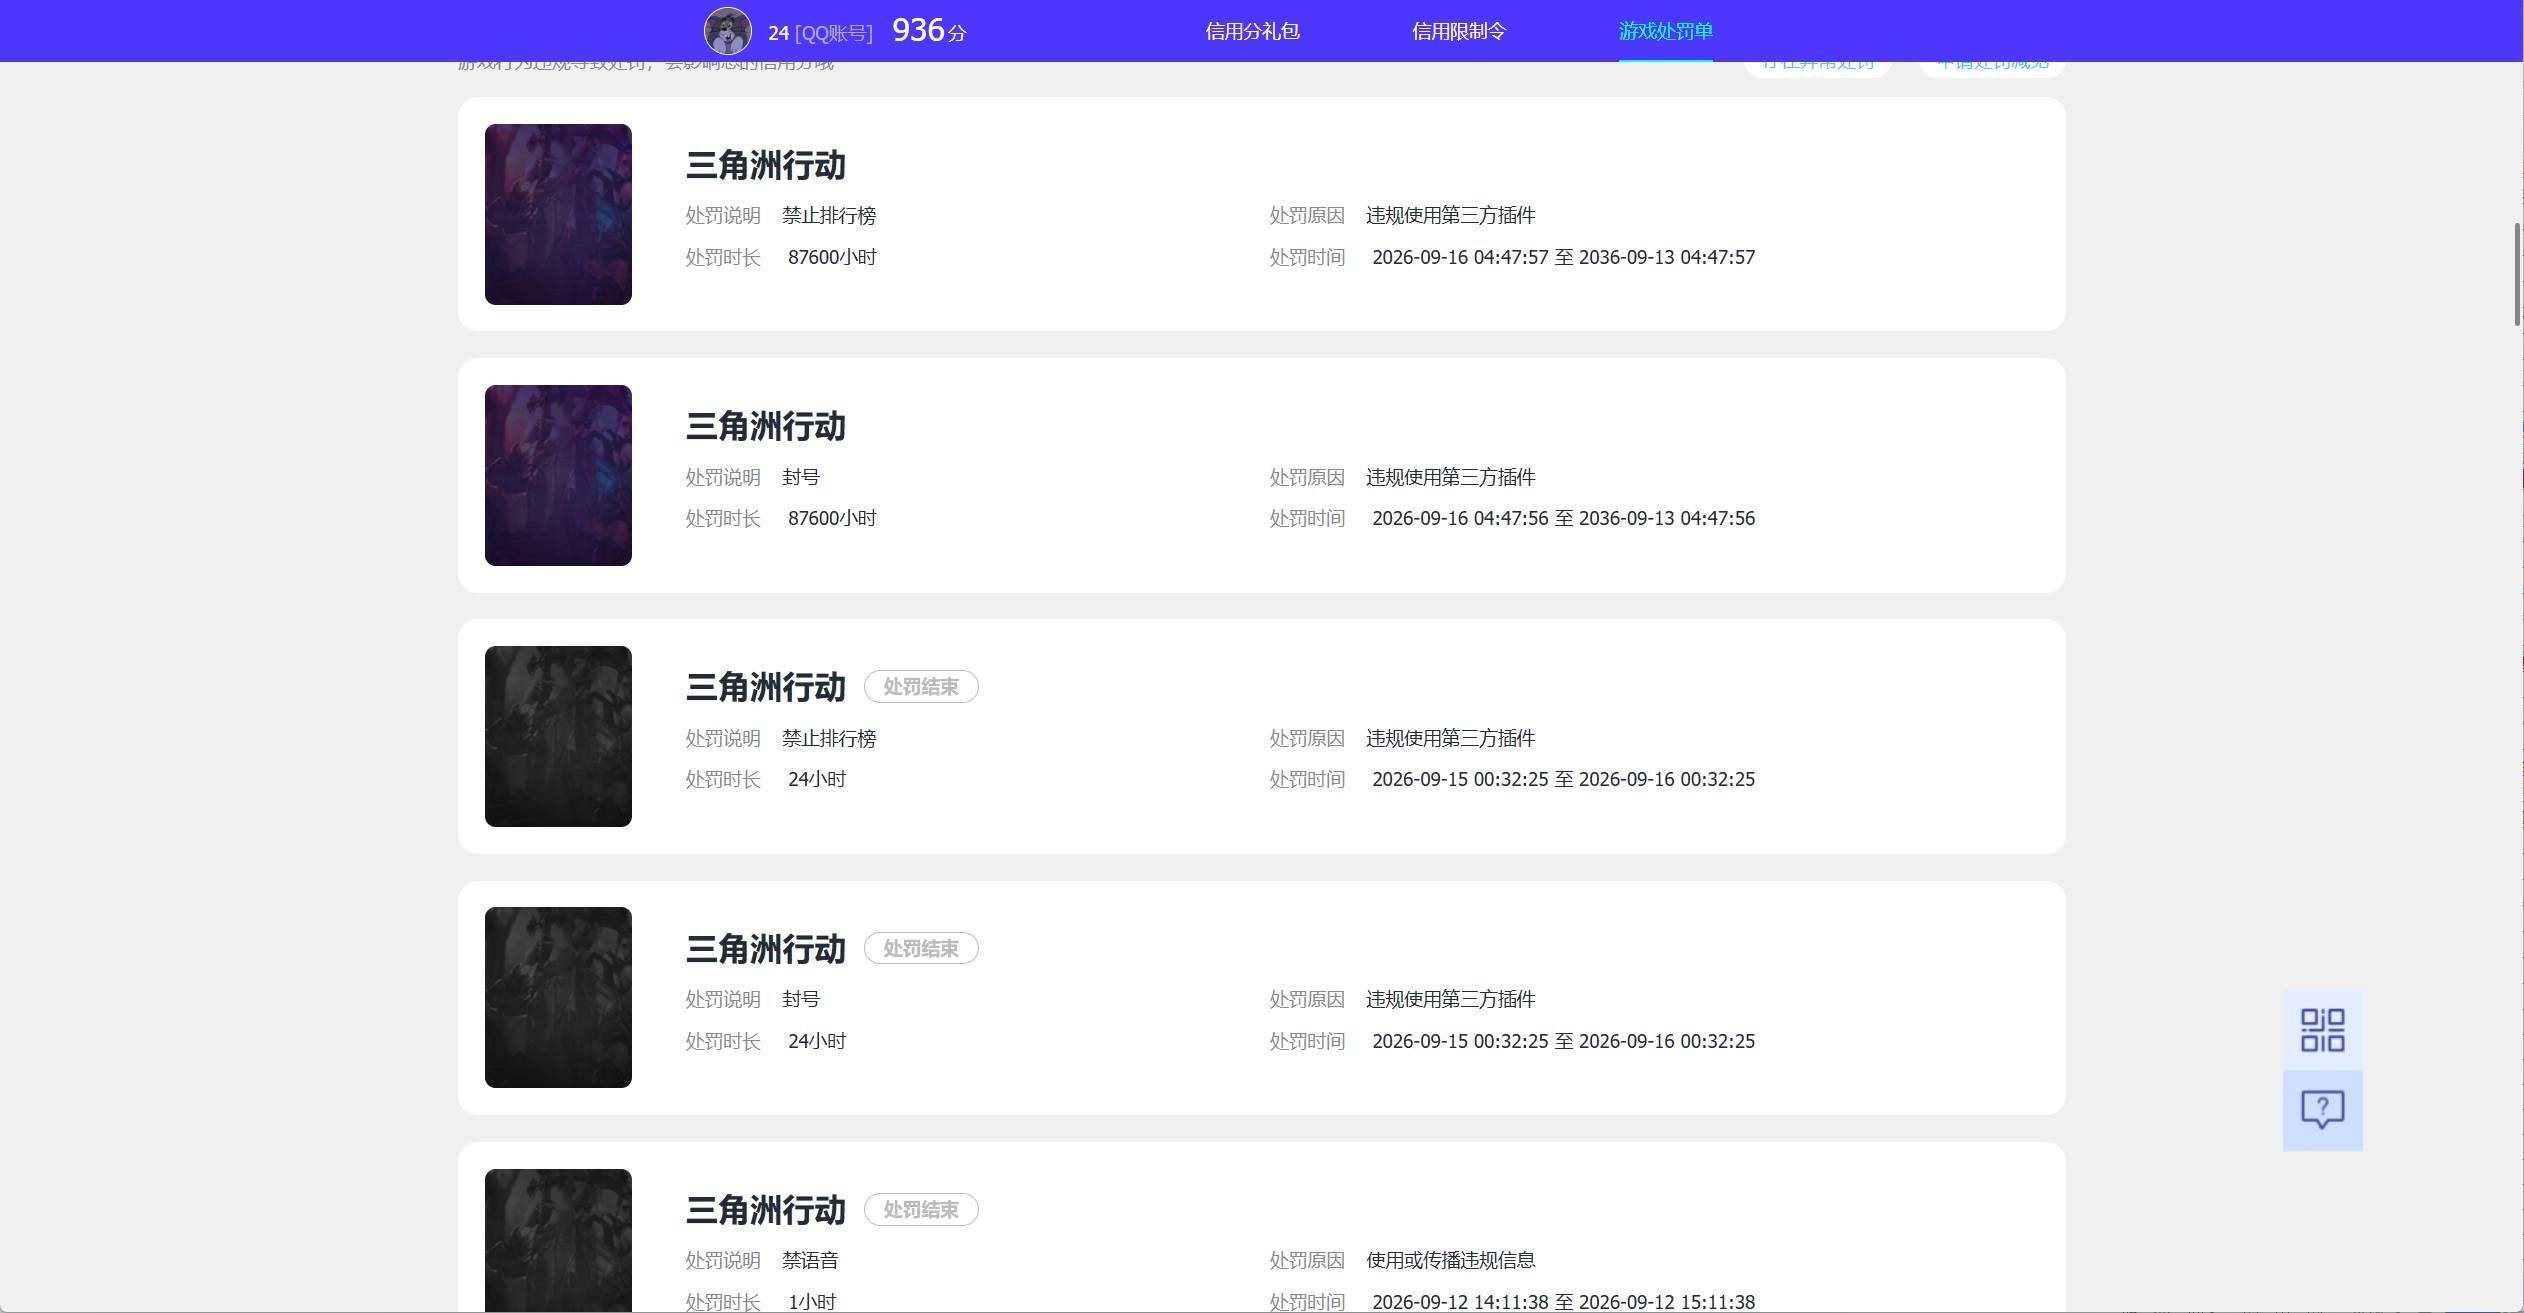Click title 三角洲行动 of 04:47:56 封号 card
Screen dimensions: 2524x1313
pyautogui.click(x=766, y=426)
